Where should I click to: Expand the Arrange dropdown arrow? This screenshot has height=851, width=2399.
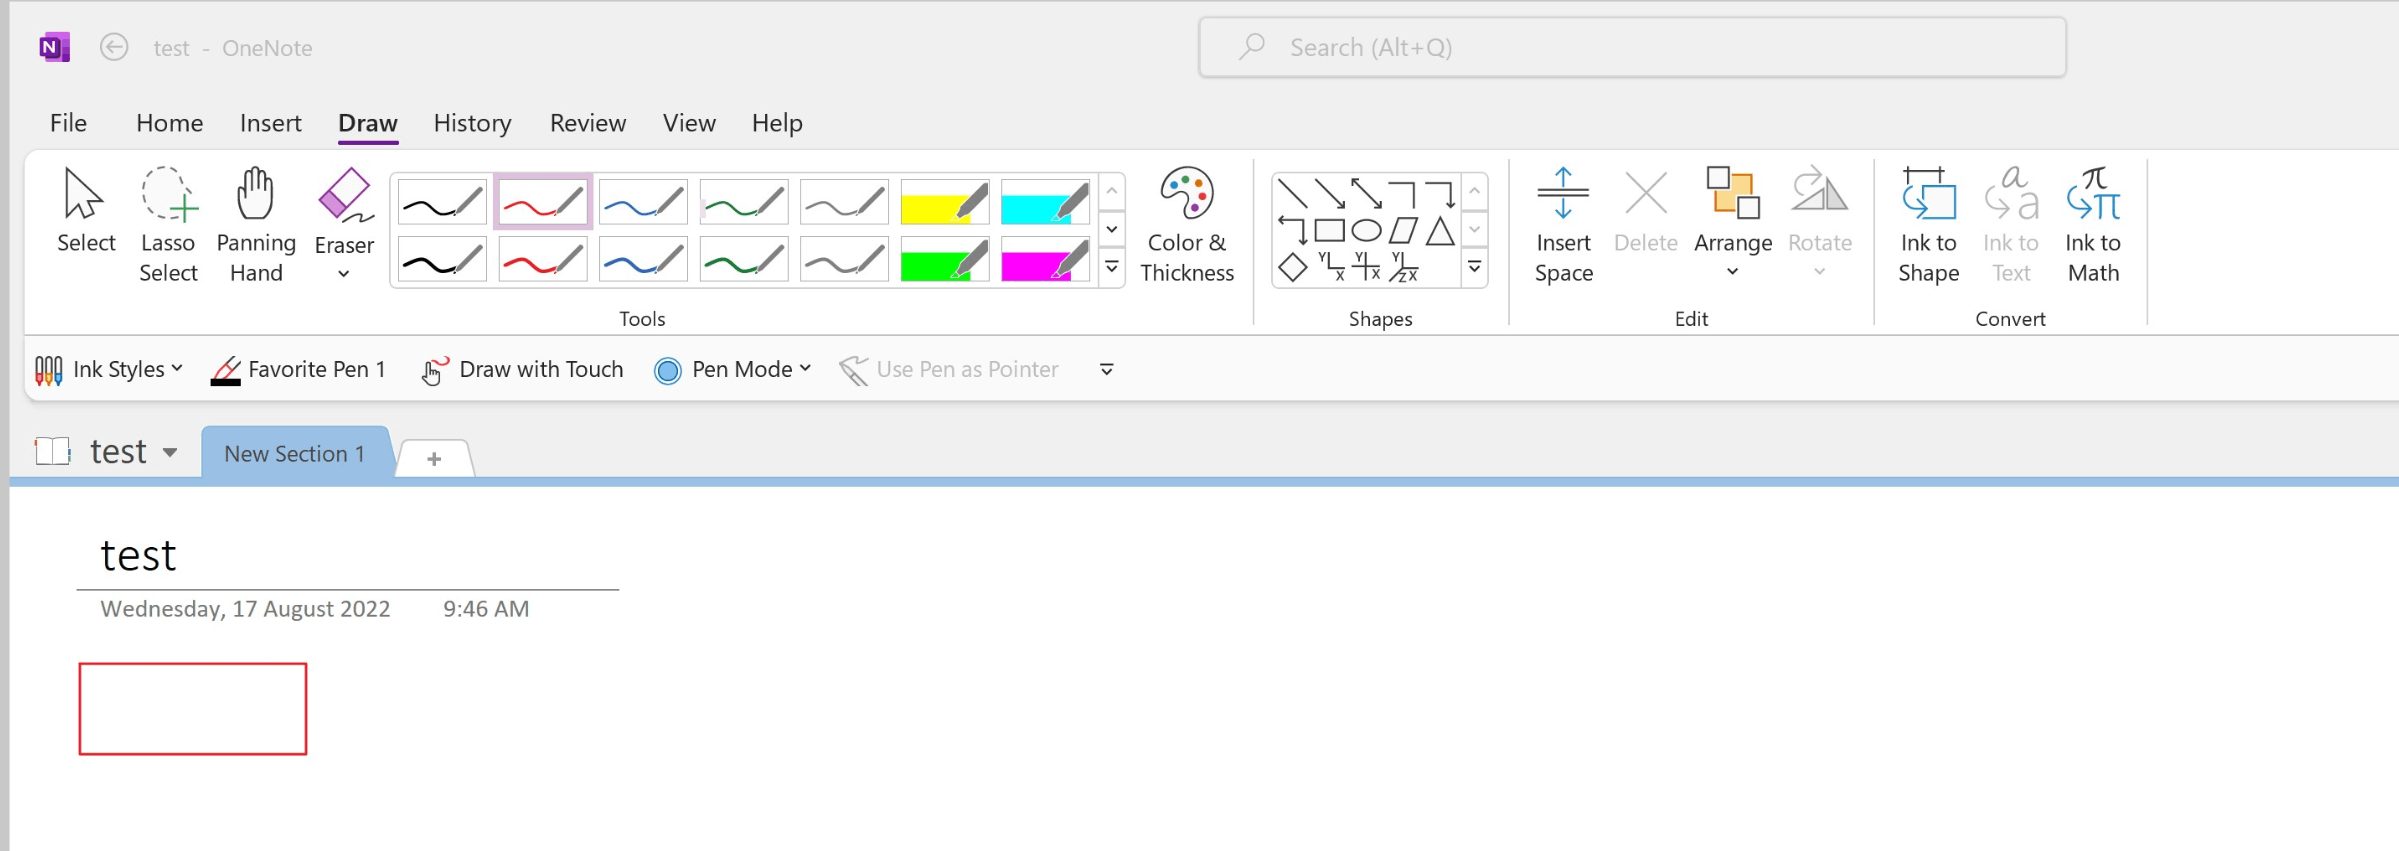(1732, 272)
